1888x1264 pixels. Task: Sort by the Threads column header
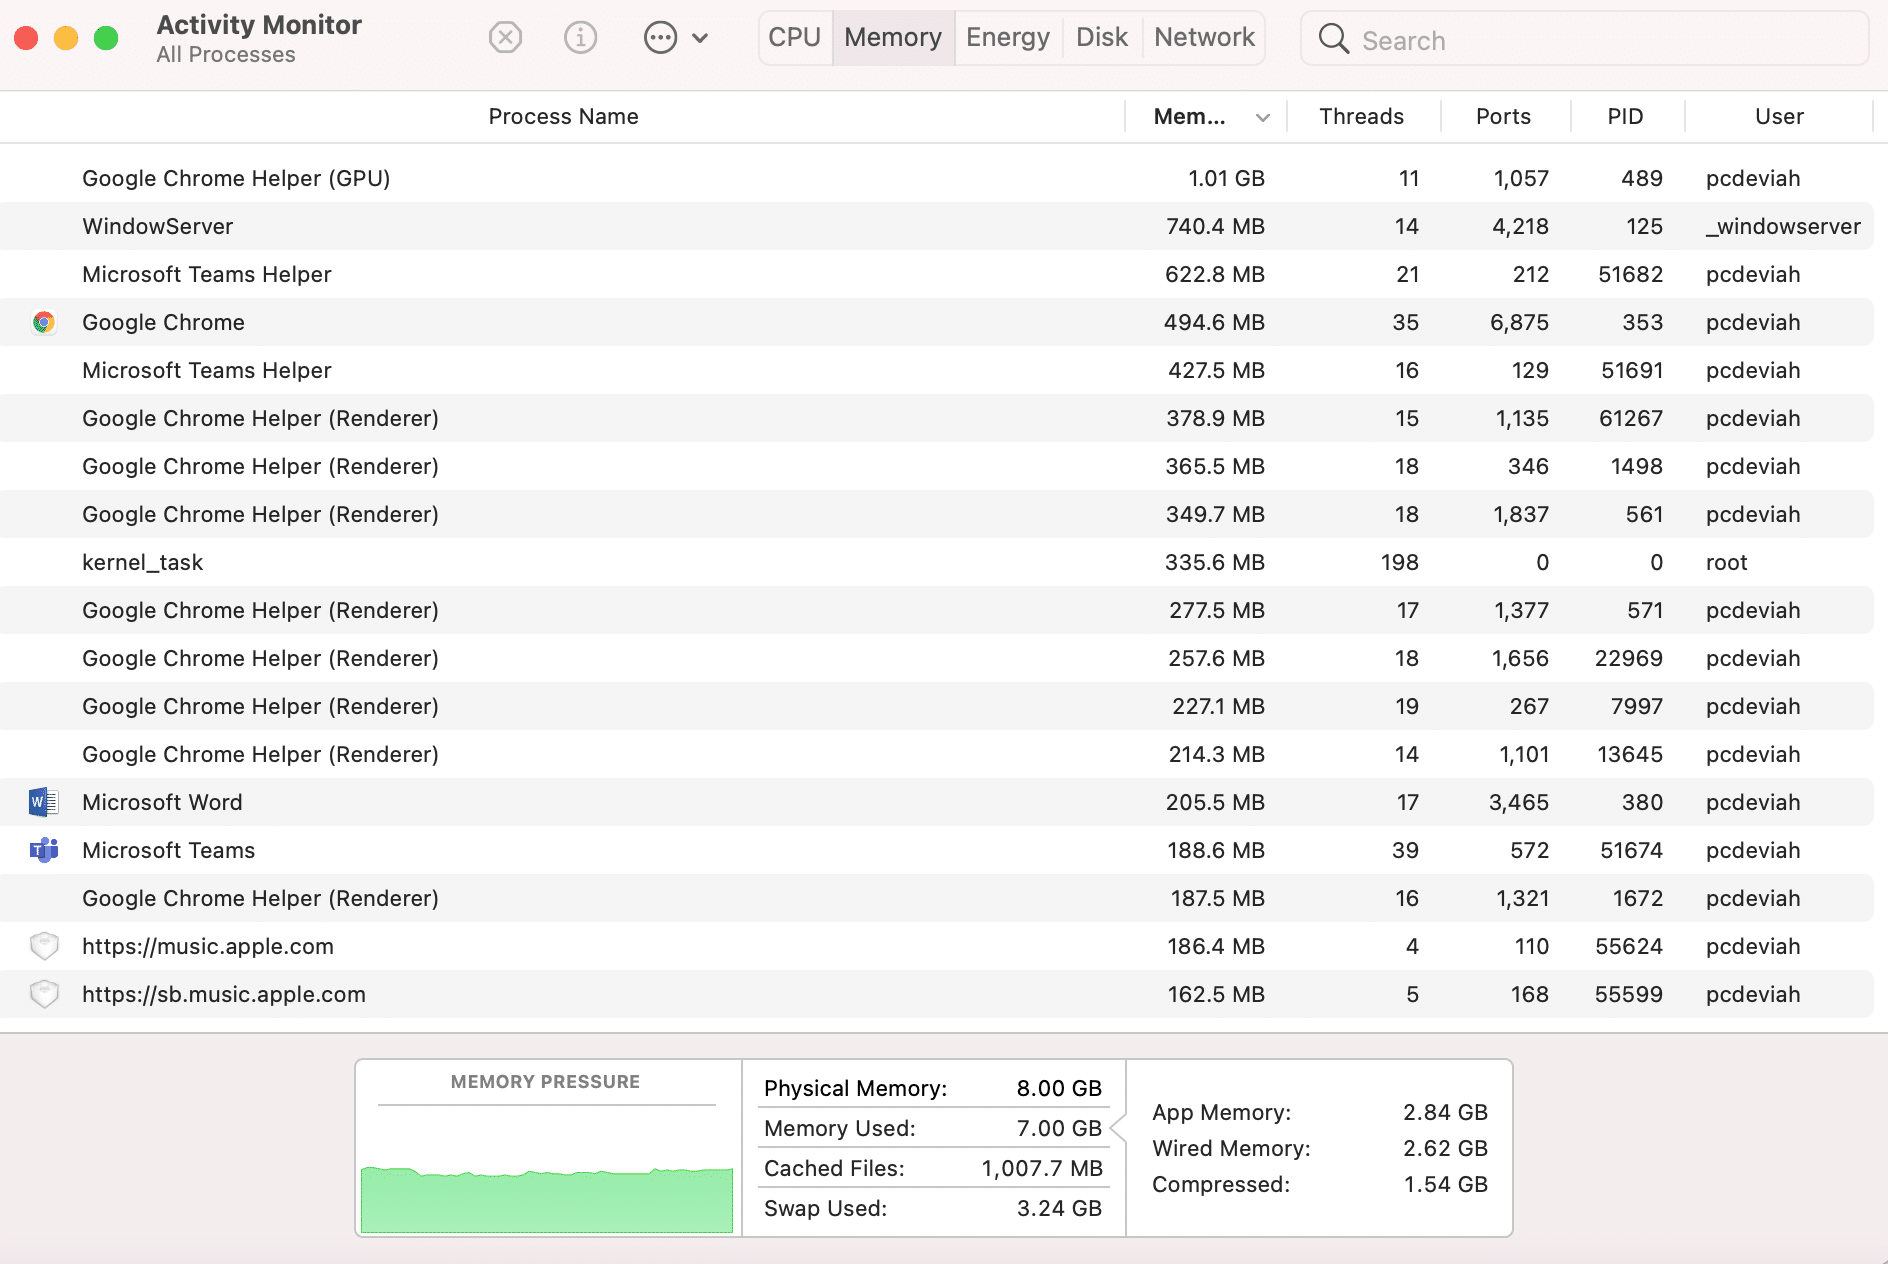click(1361, 117)
